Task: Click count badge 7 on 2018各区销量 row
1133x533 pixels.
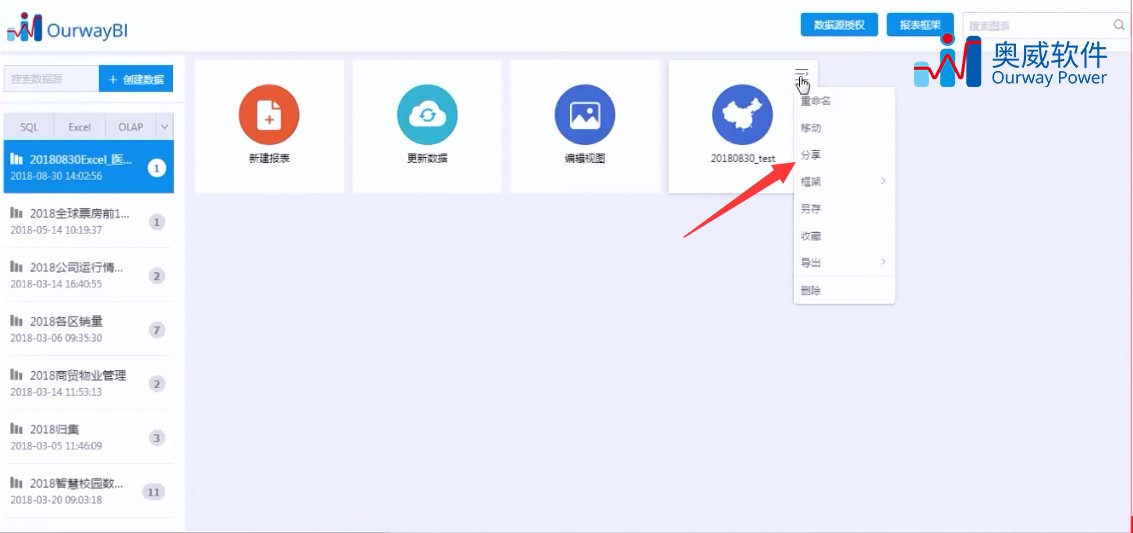Action: 157,330
